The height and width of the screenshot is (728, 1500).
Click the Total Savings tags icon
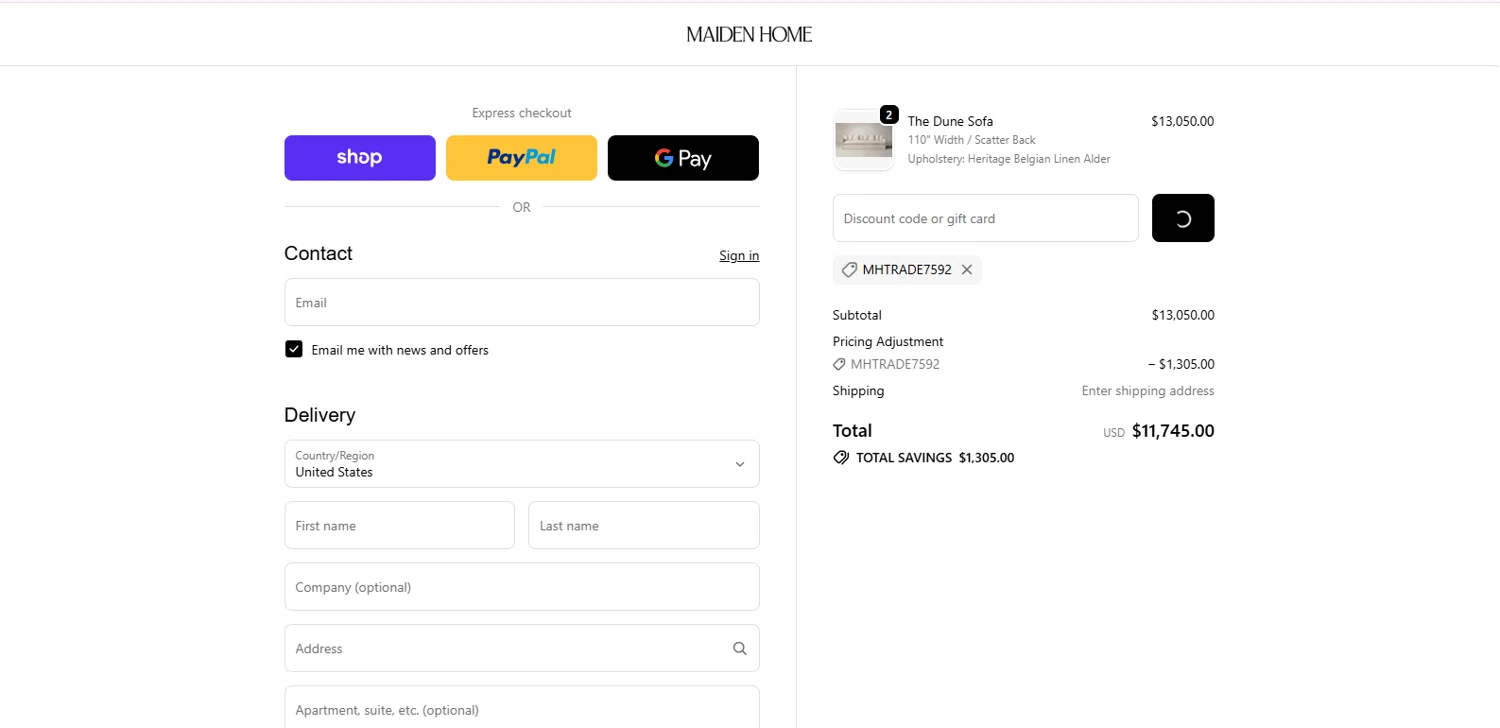point(841,458)
